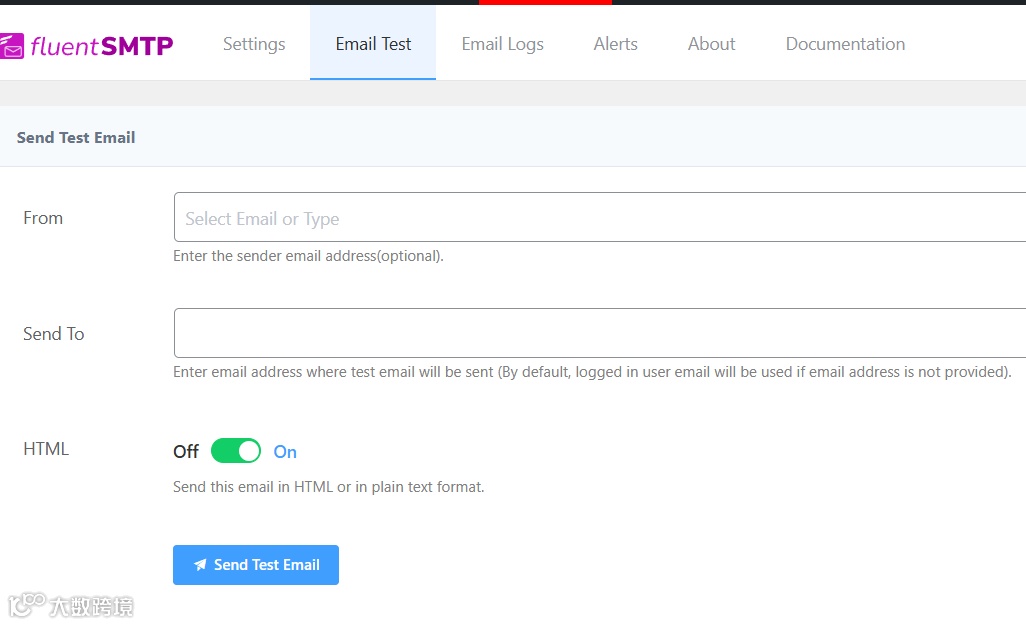Click the HTML field label
The image size is (1026, 625).
coord(46,449)
